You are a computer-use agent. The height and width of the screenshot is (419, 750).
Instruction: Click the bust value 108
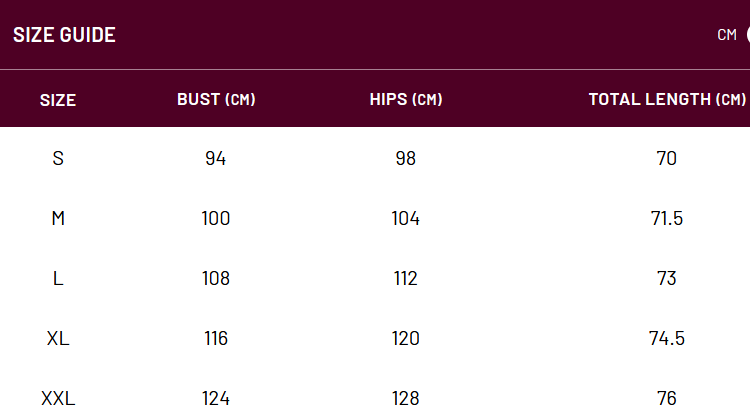coord(216,278)
